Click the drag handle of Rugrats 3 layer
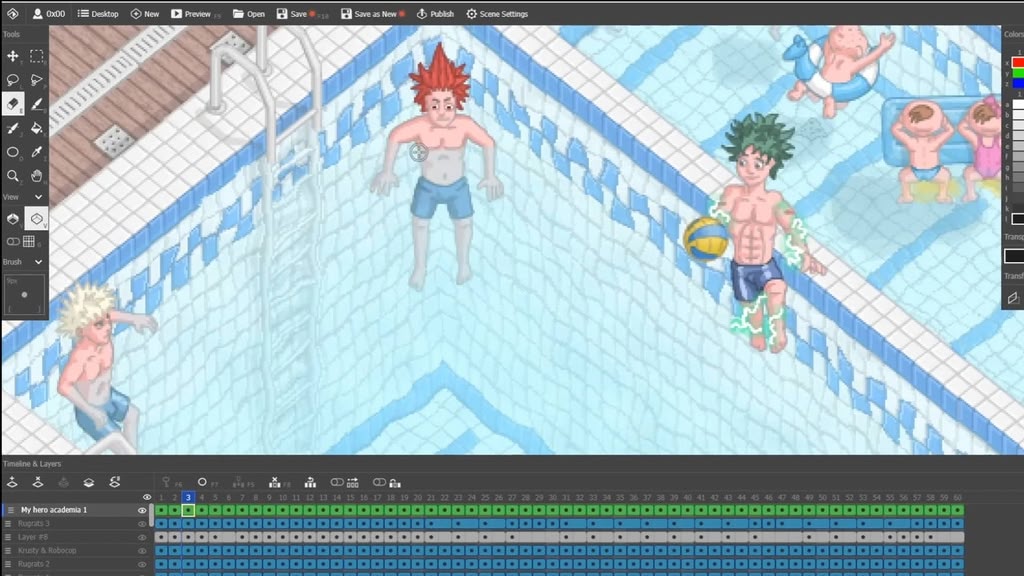1024x576 pixels. point(8,524)
